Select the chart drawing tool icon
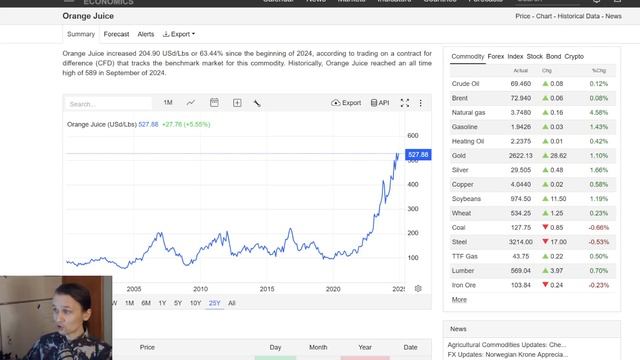The height and width of the screenshot is (360, 640). [257, 103]
